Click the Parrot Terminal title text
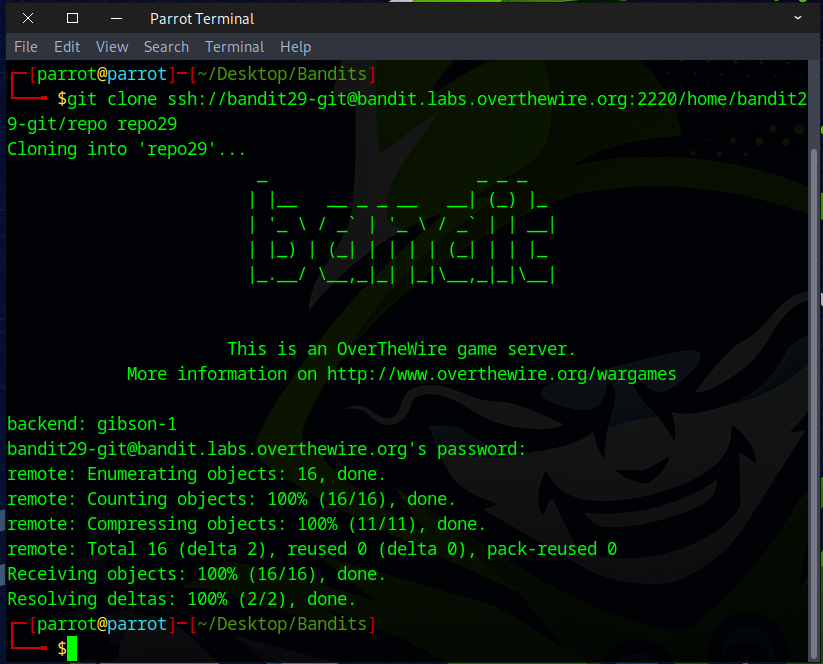 [202, 18]
